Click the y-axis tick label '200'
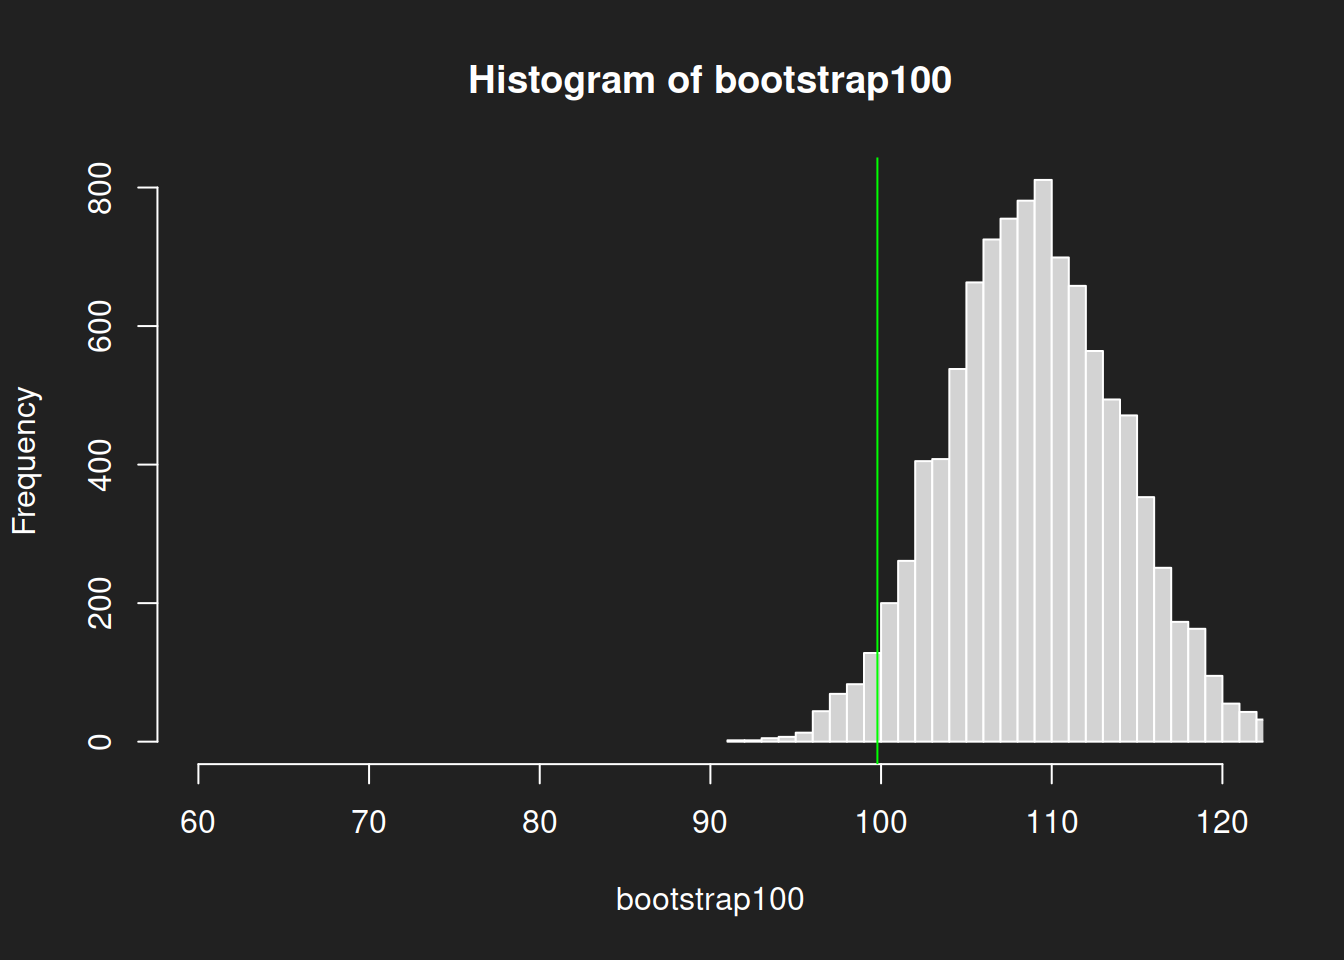Viewport: 1344px width, 960px height. pyautogui.click(x=100, y=603)
